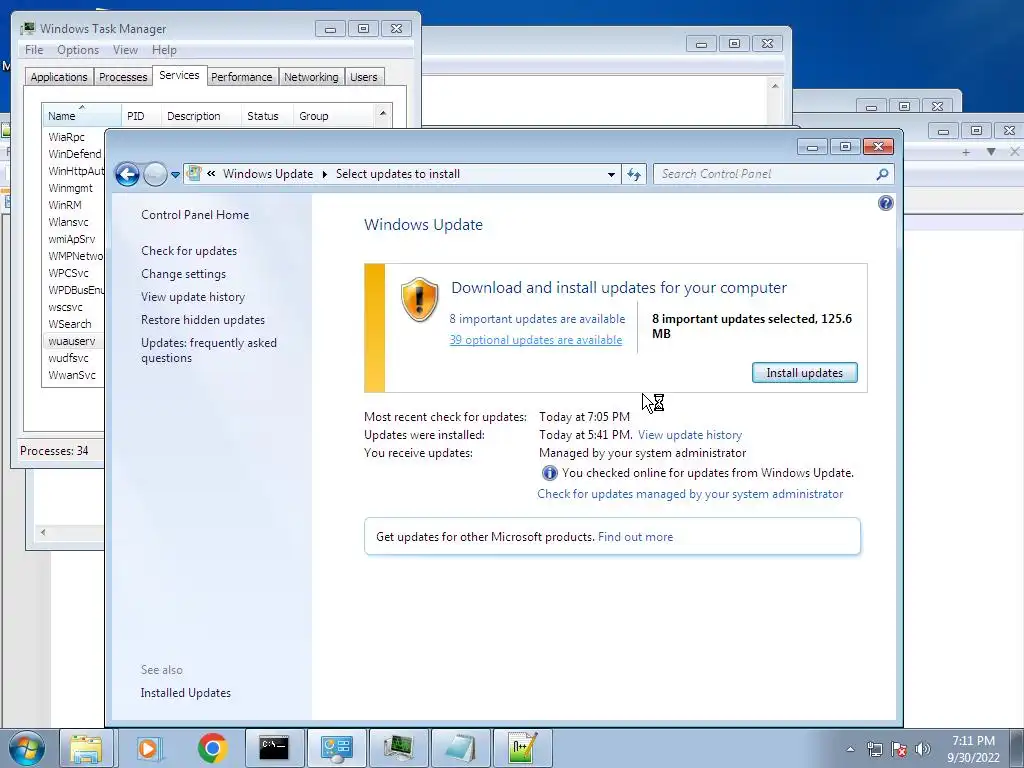The image size is (1024, 768).
Task: Switch to Performance tab in Task Manager
Action: (242, 77)
